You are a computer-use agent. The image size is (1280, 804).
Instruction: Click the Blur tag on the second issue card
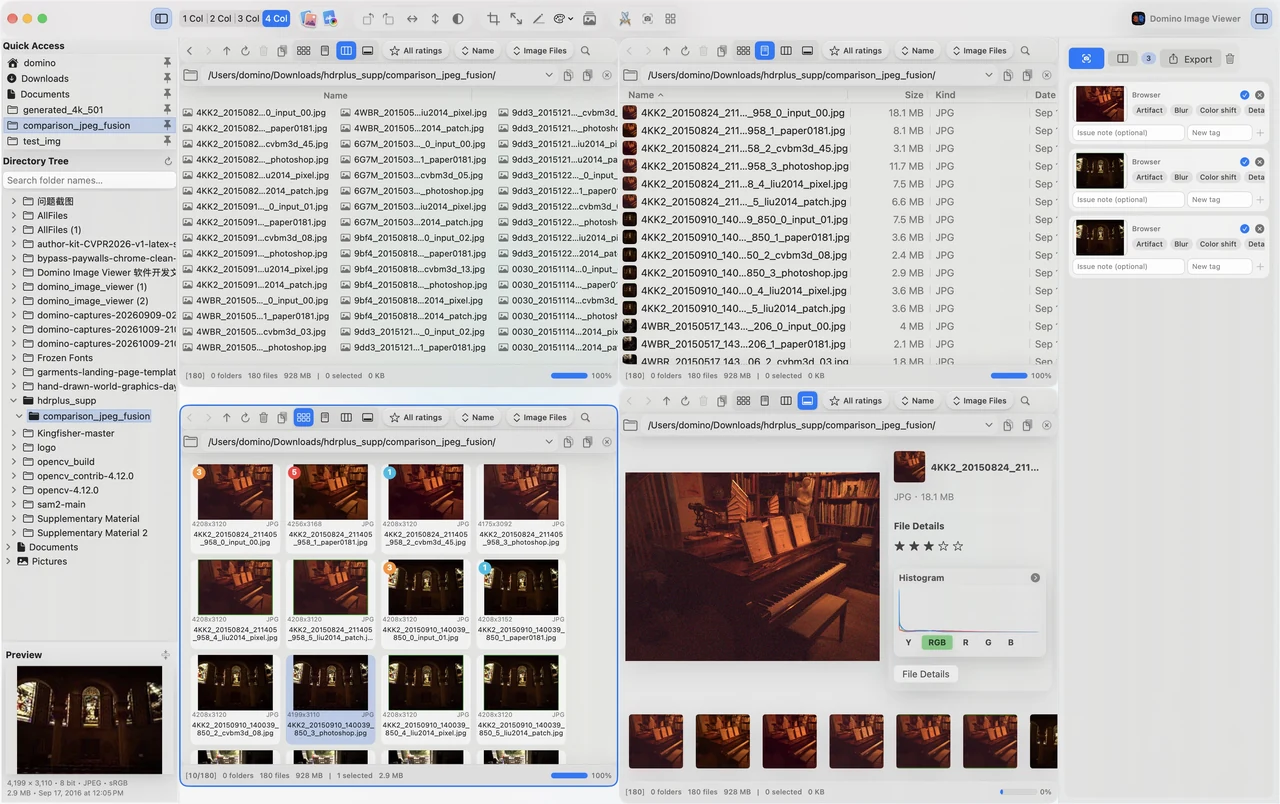click(1181, 177)
